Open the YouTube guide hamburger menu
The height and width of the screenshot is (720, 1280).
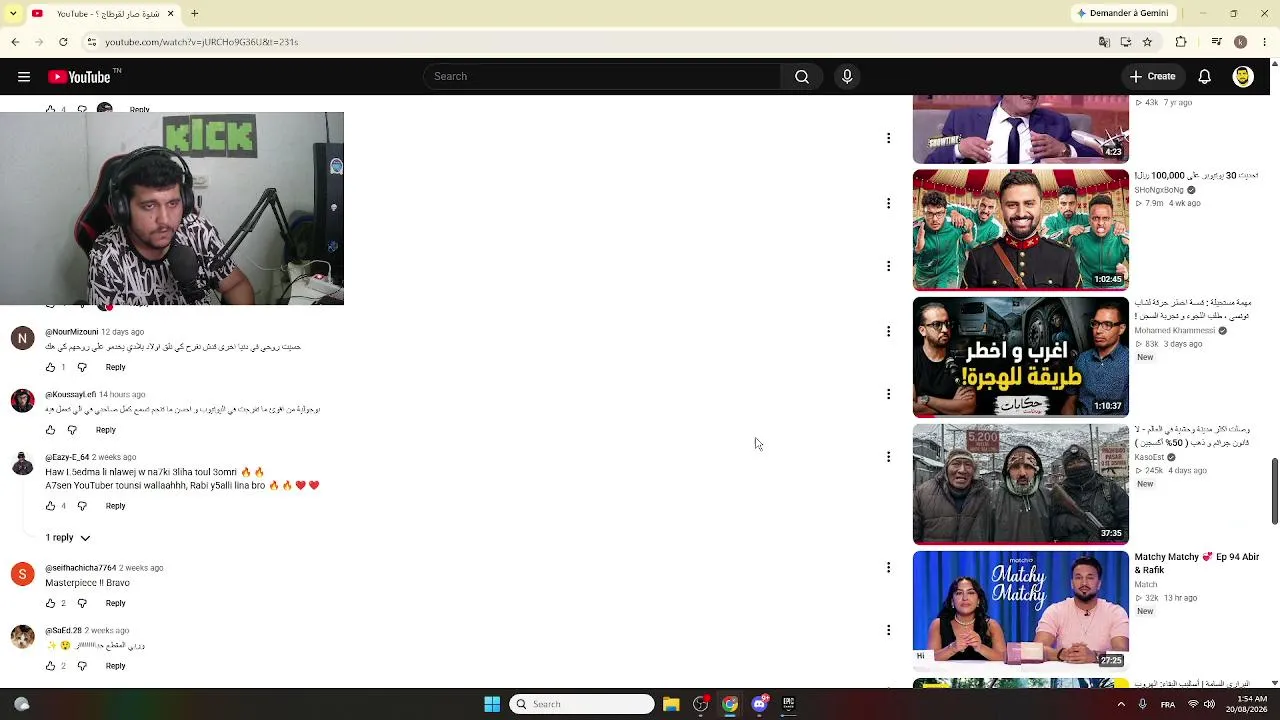[x=24, y=77]
